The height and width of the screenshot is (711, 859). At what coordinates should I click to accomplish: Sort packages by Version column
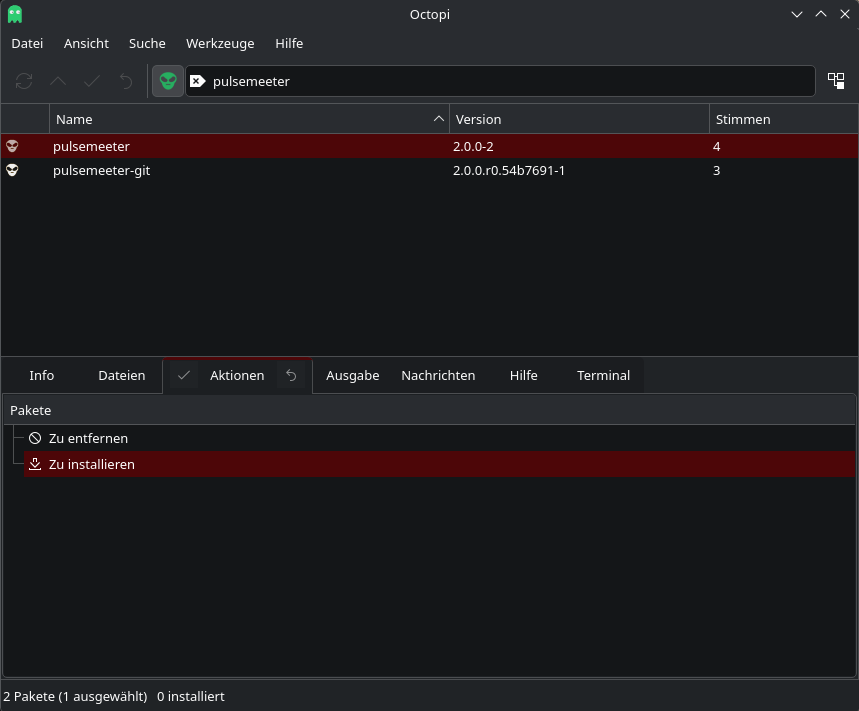pyautogui.click(x=579, y=119)
